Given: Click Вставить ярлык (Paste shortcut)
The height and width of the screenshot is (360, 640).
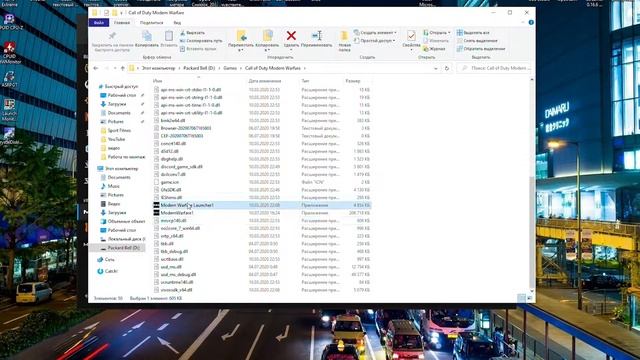Looking at the screenshot, I should (x=198, y=49).
